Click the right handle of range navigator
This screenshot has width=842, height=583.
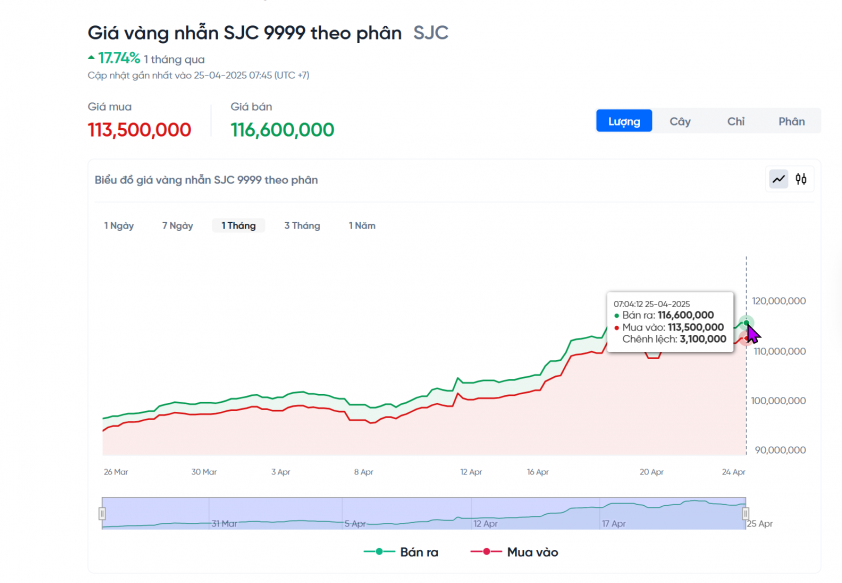click(x=746, y=513)
